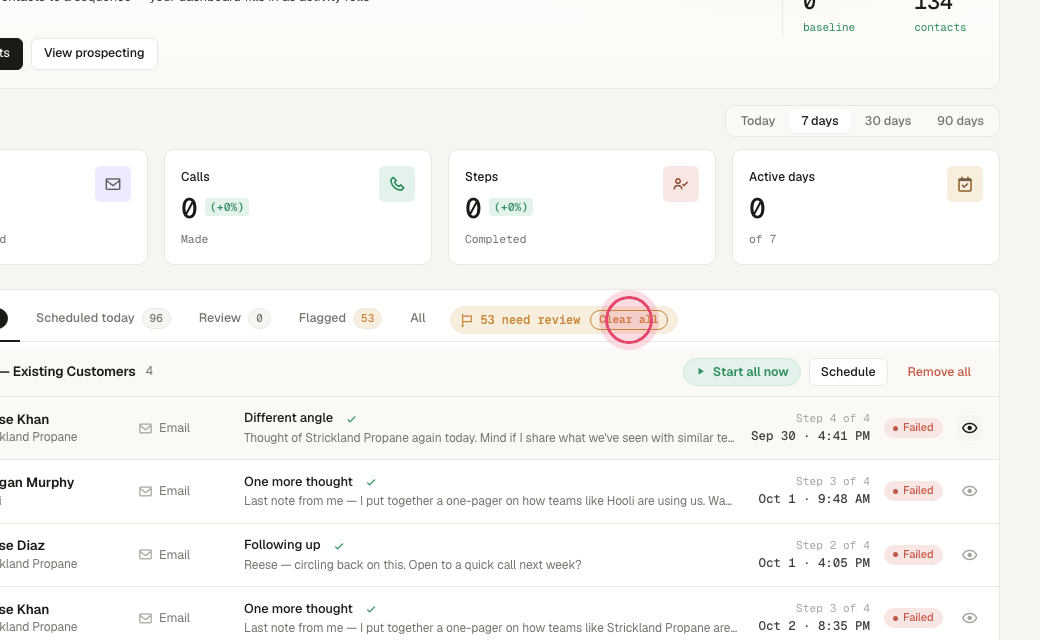The image size is (1040, 640).
Task: Click Remove all link
Action: 939,372
